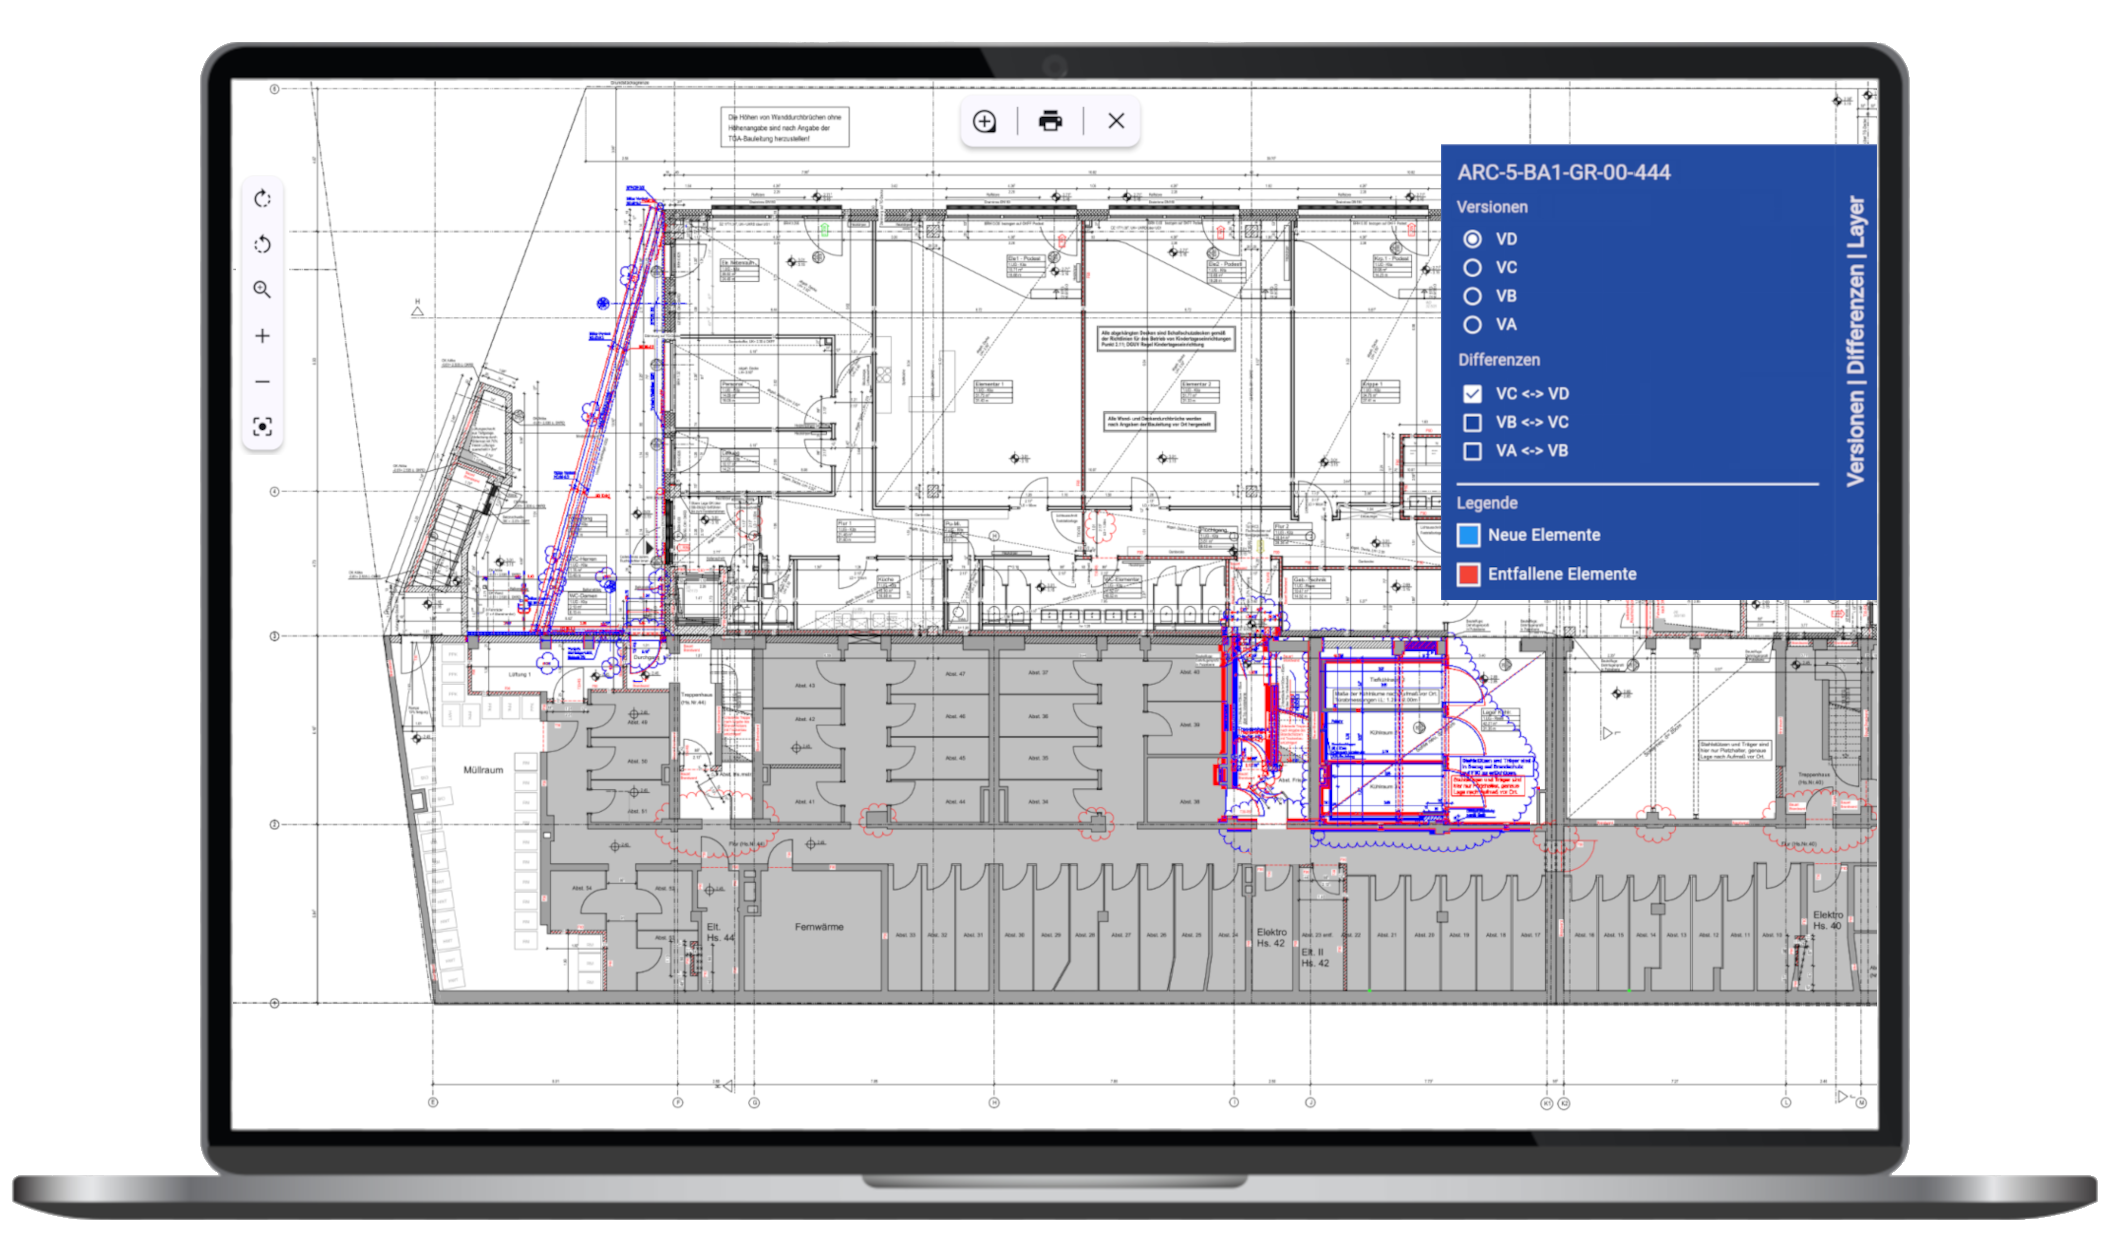The width and height of the screenshot is (2105, 1240).
Task: Zoom out with the minus icon
Action: (x=262, y=381)
